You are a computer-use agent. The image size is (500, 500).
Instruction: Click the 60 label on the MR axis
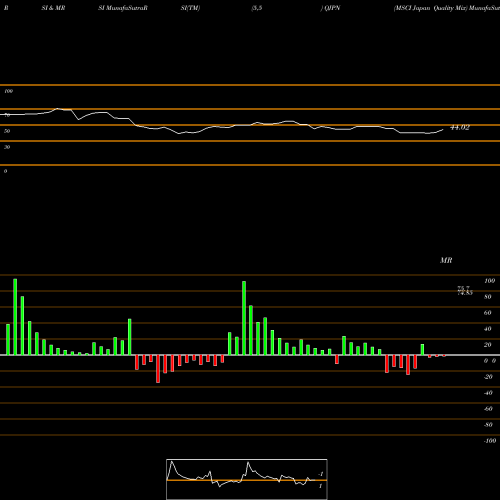(x=488, y=313)
